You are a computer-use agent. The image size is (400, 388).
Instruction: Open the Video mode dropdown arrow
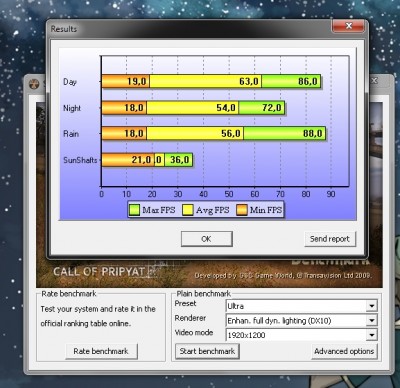(371, 335)
